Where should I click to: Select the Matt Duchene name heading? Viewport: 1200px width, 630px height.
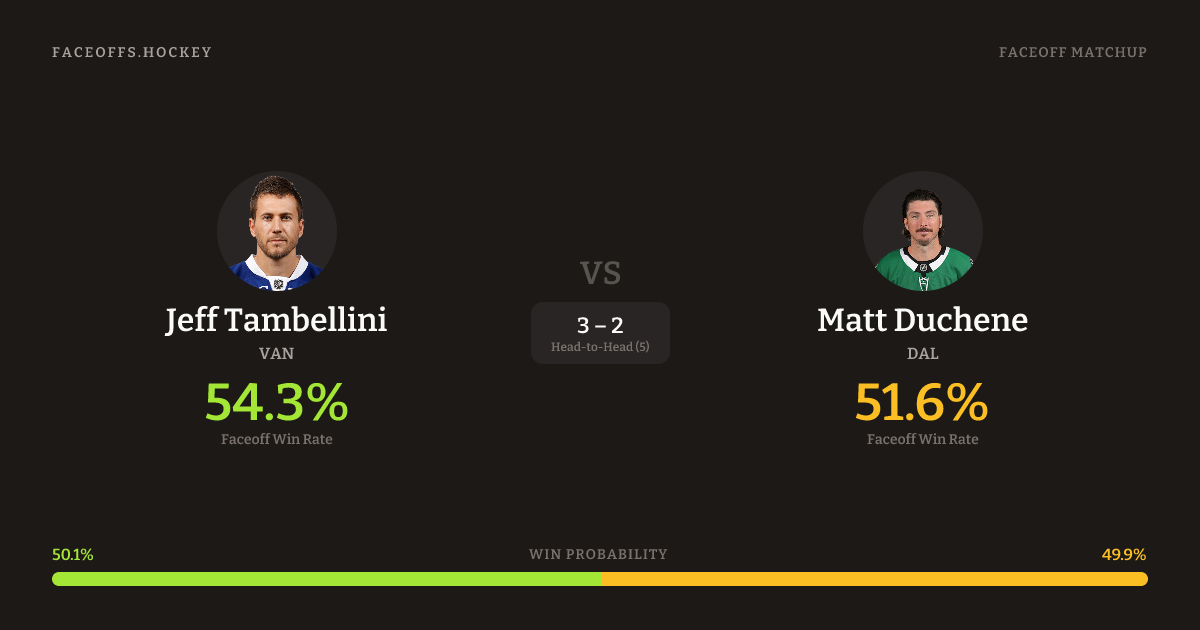coord(922,321)
